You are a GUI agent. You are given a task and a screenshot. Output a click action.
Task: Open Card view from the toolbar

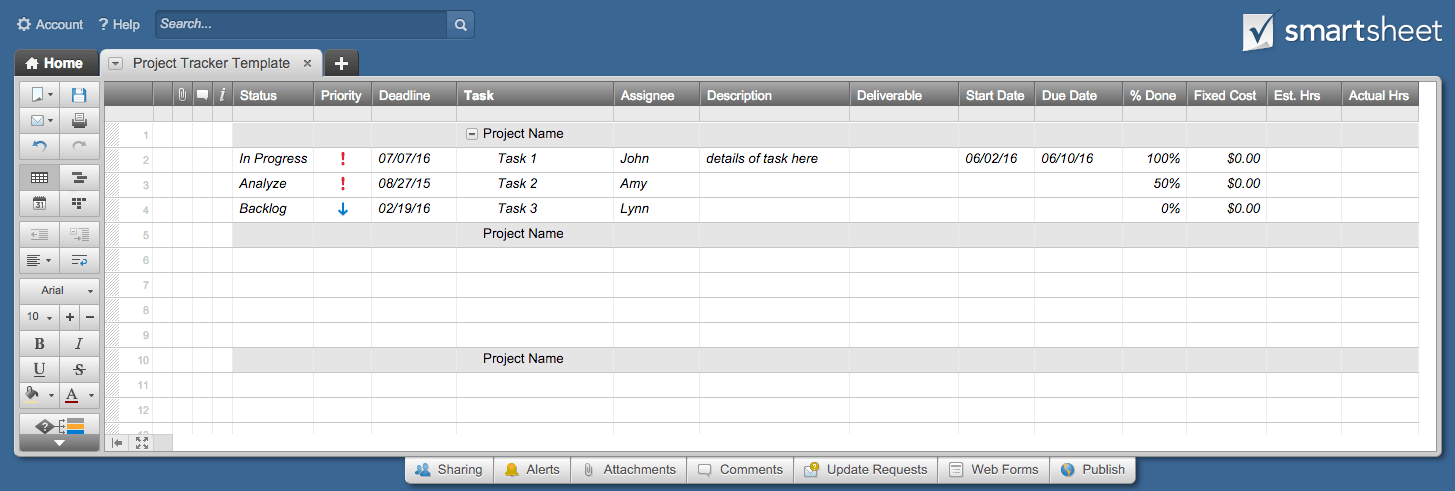click(x=79, y=203)
